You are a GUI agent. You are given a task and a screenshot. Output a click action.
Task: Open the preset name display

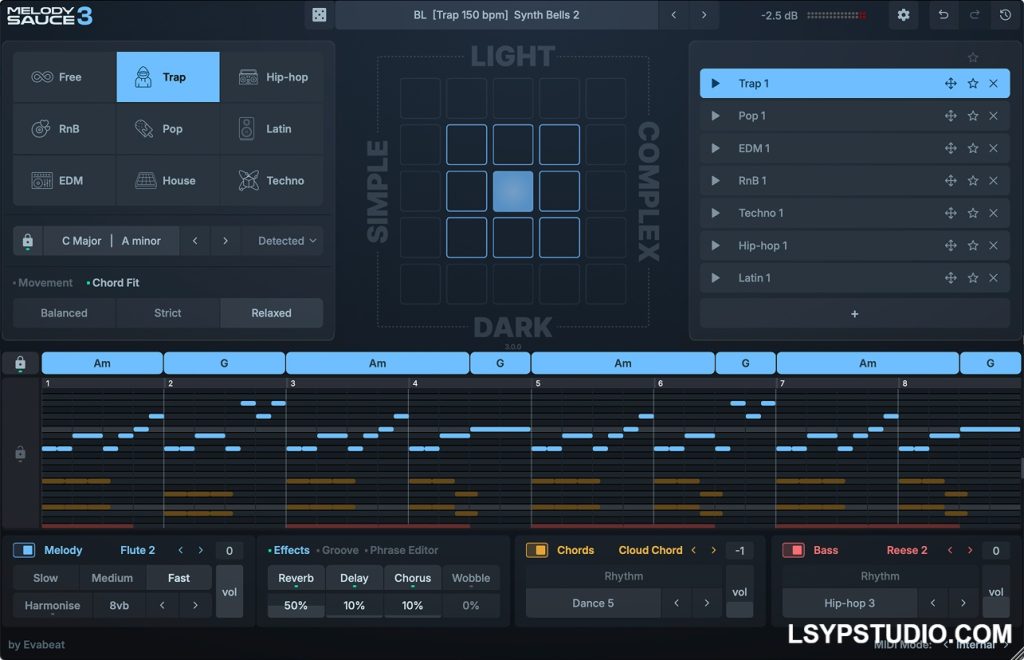[x=496, y=15]
